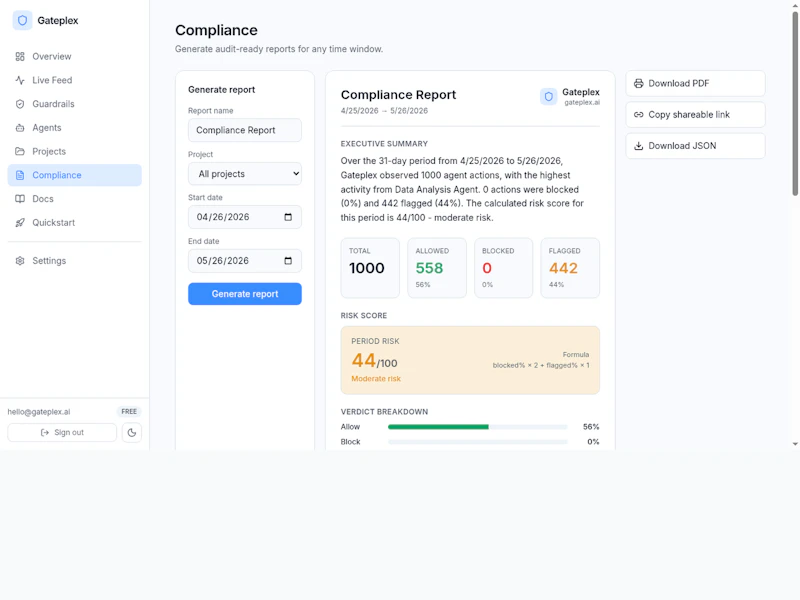
Task: Click the BLOCKED 0 stat card
Action: pyautogui.click(x=504, y=268)
